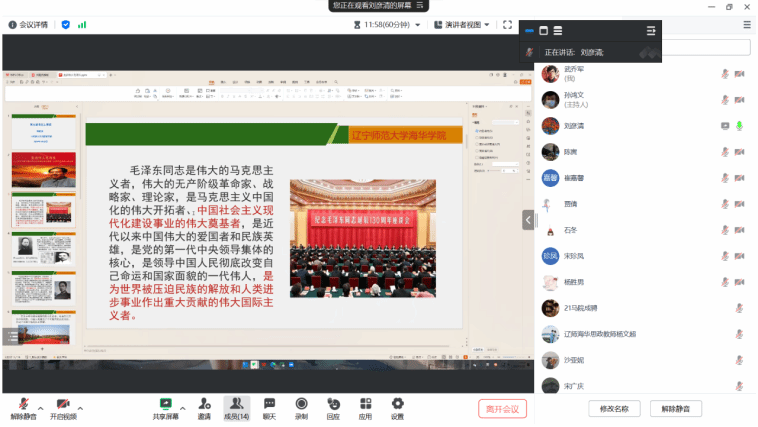Open 会议详情 meeting details
This screenshot has width=758, height=427.
(30, 24)
